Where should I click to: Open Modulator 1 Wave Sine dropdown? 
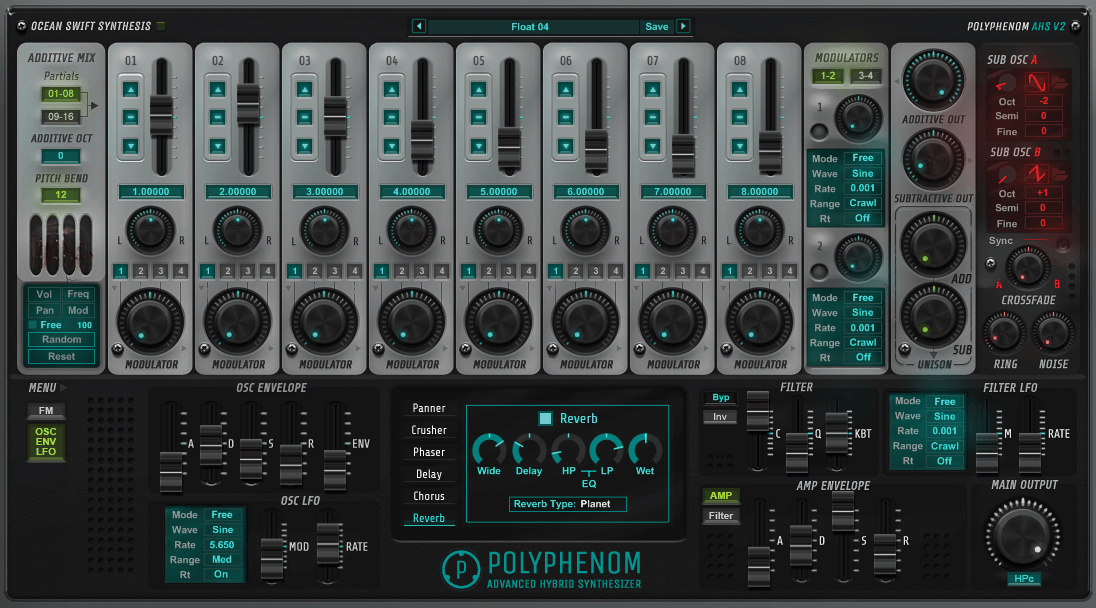pos(863,173)
